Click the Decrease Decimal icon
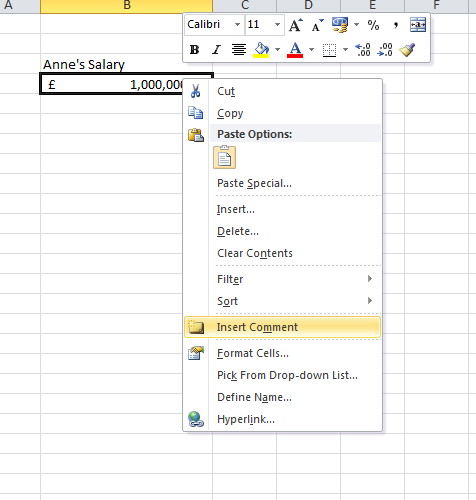This screenshot has height=500, width=476. pos(385,50)
